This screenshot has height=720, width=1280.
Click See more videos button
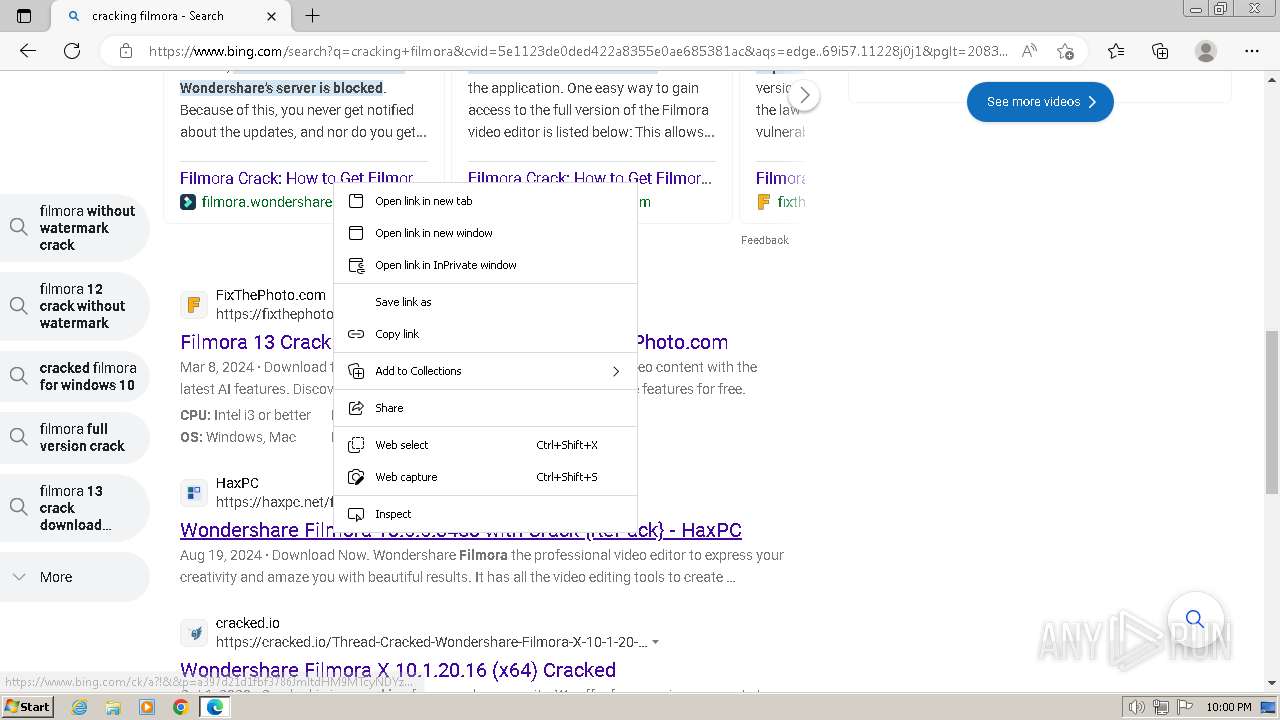point(1040,102)
